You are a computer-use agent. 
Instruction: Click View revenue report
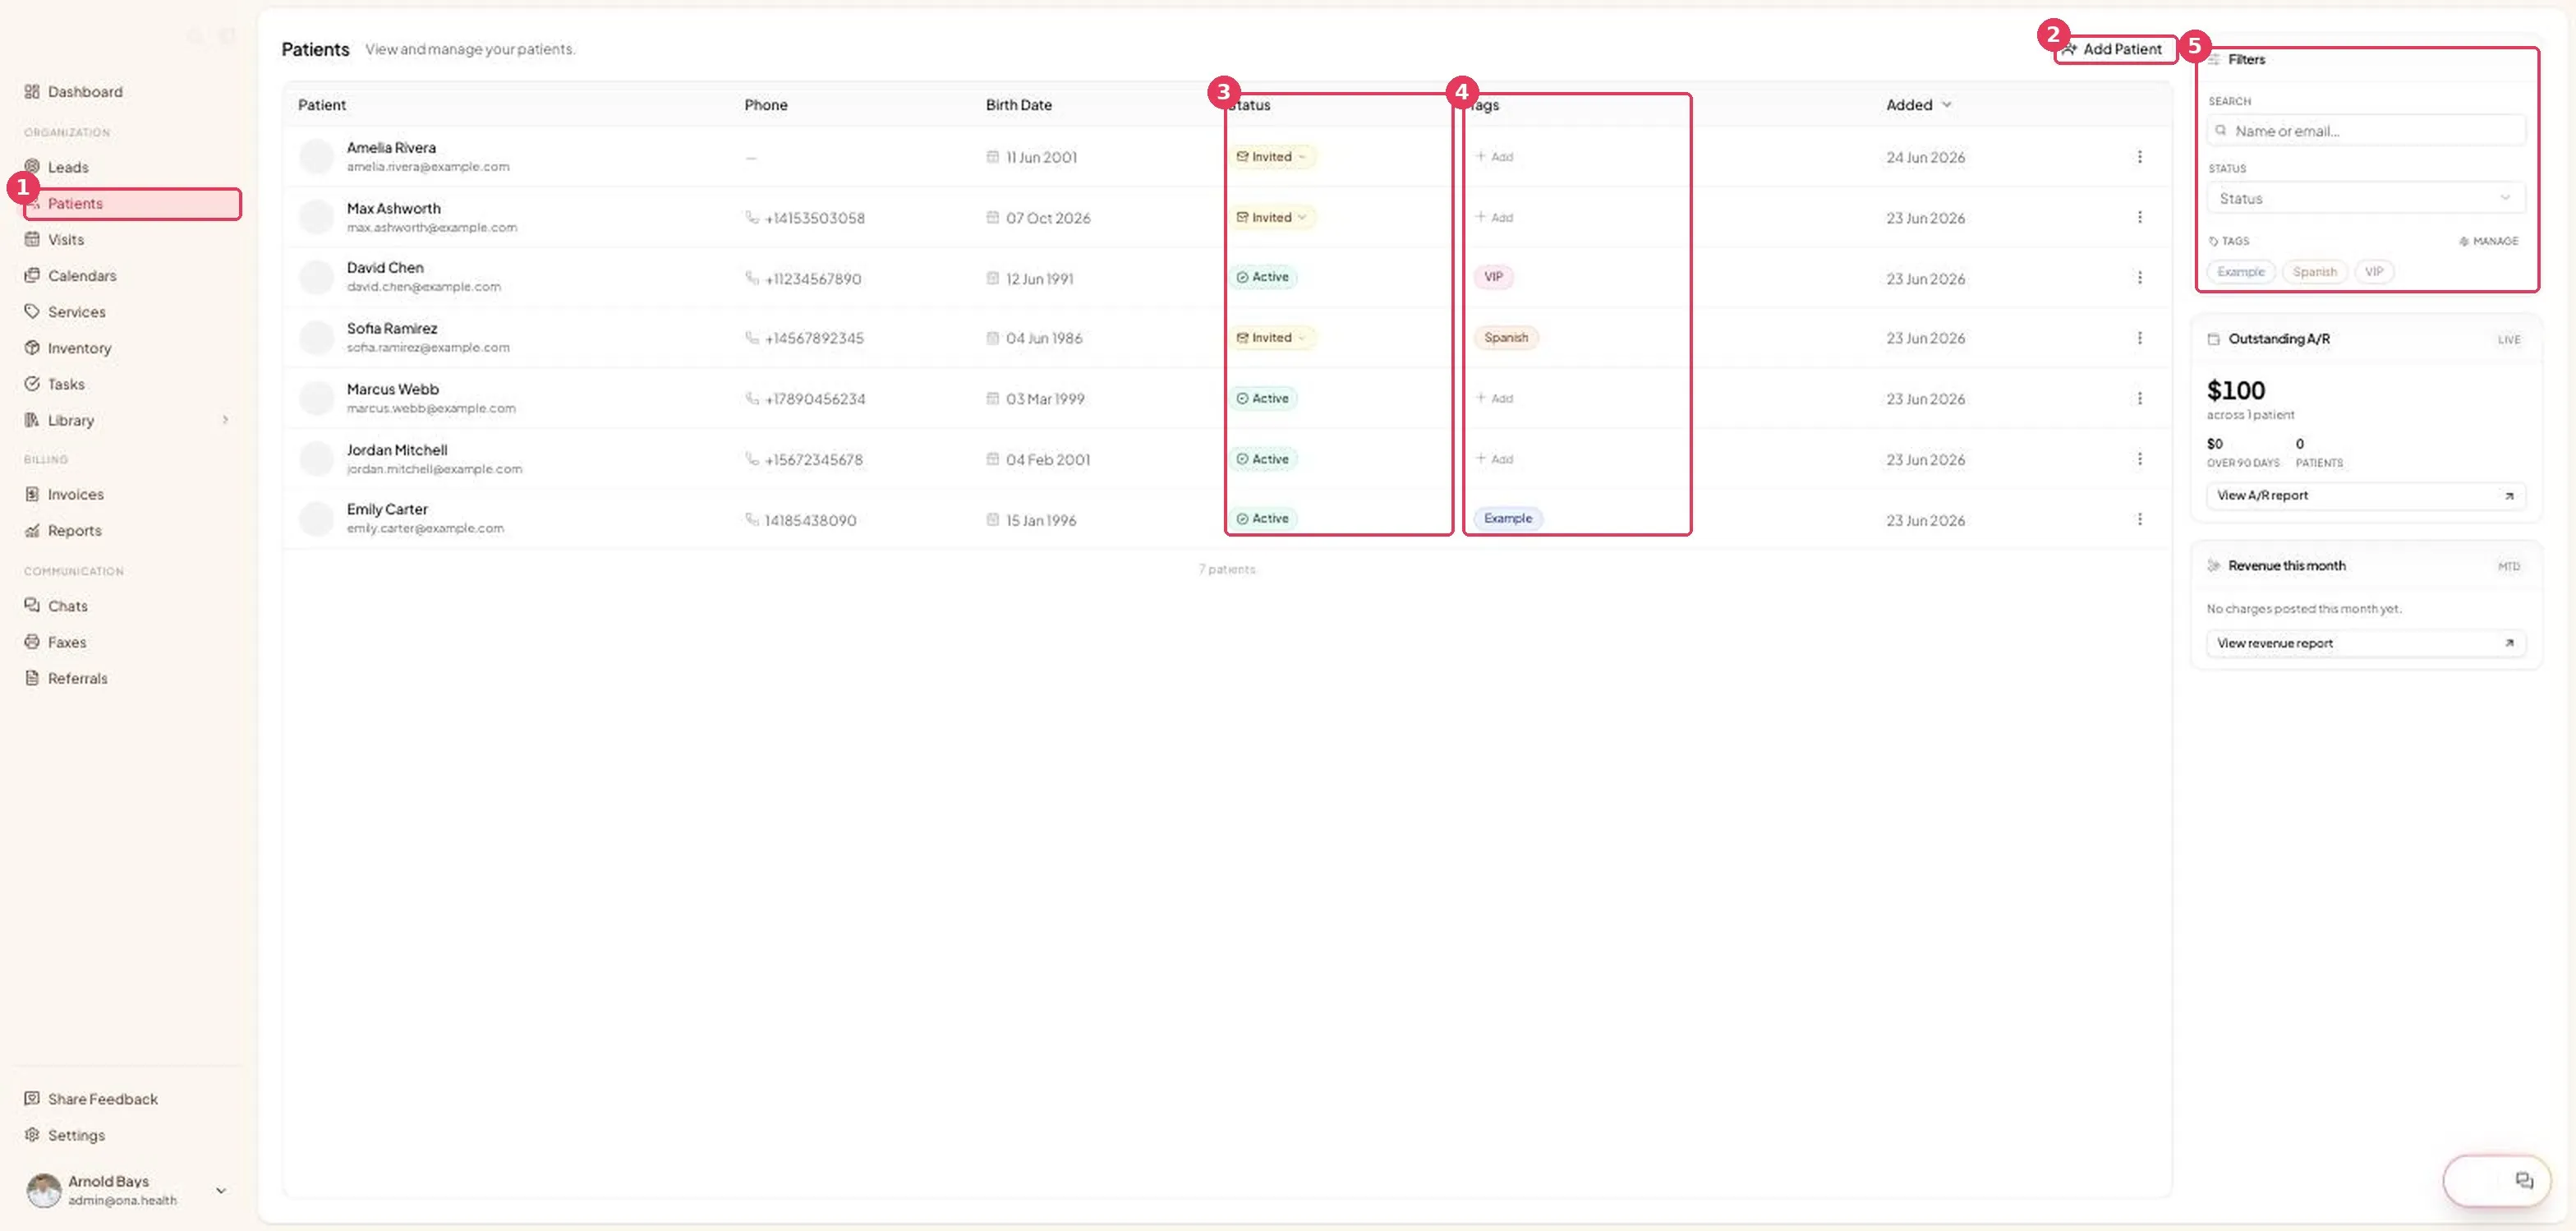point(2366,644)
